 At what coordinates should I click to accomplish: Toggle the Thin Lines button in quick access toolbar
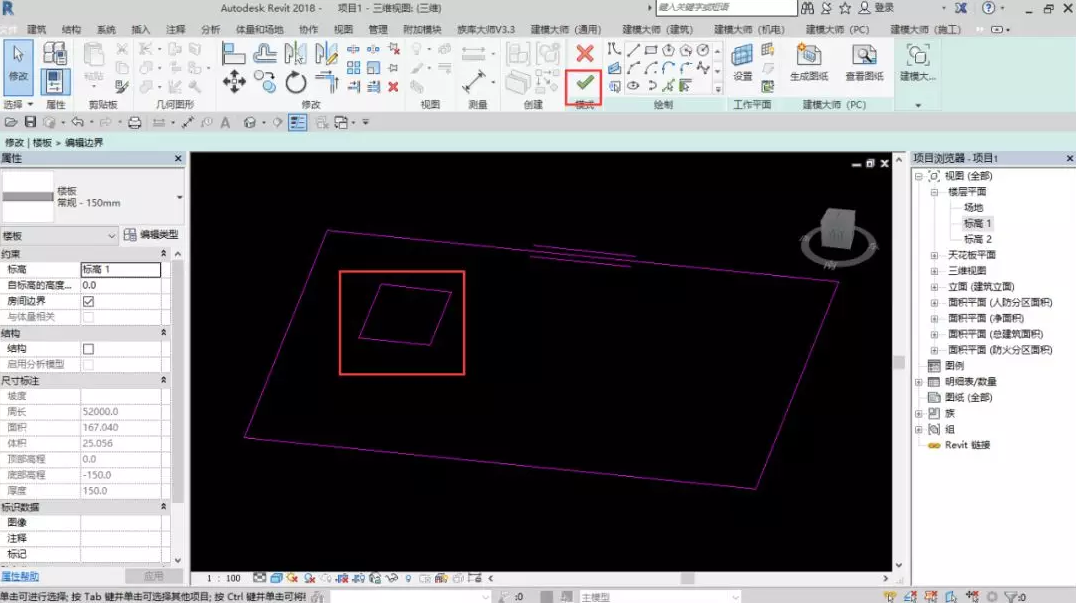(297, 122)
